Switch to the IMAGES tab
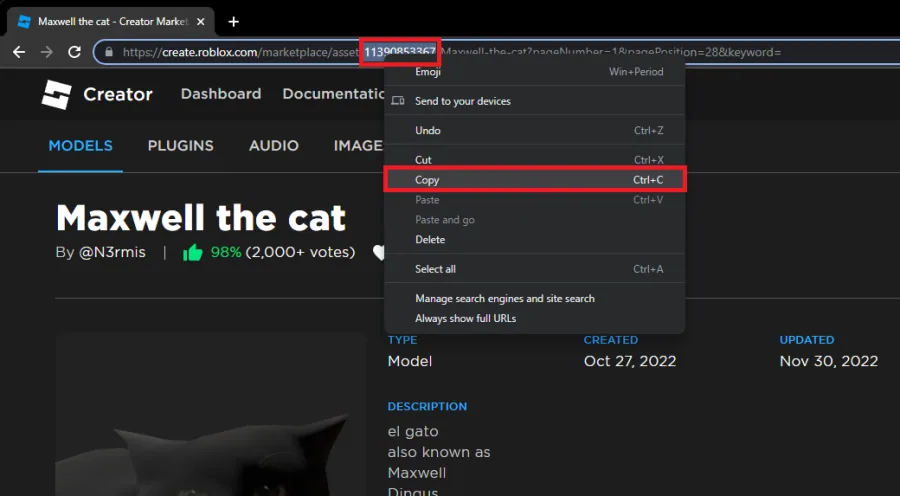The width and height of the screenshot is (900, 496). 358,146
